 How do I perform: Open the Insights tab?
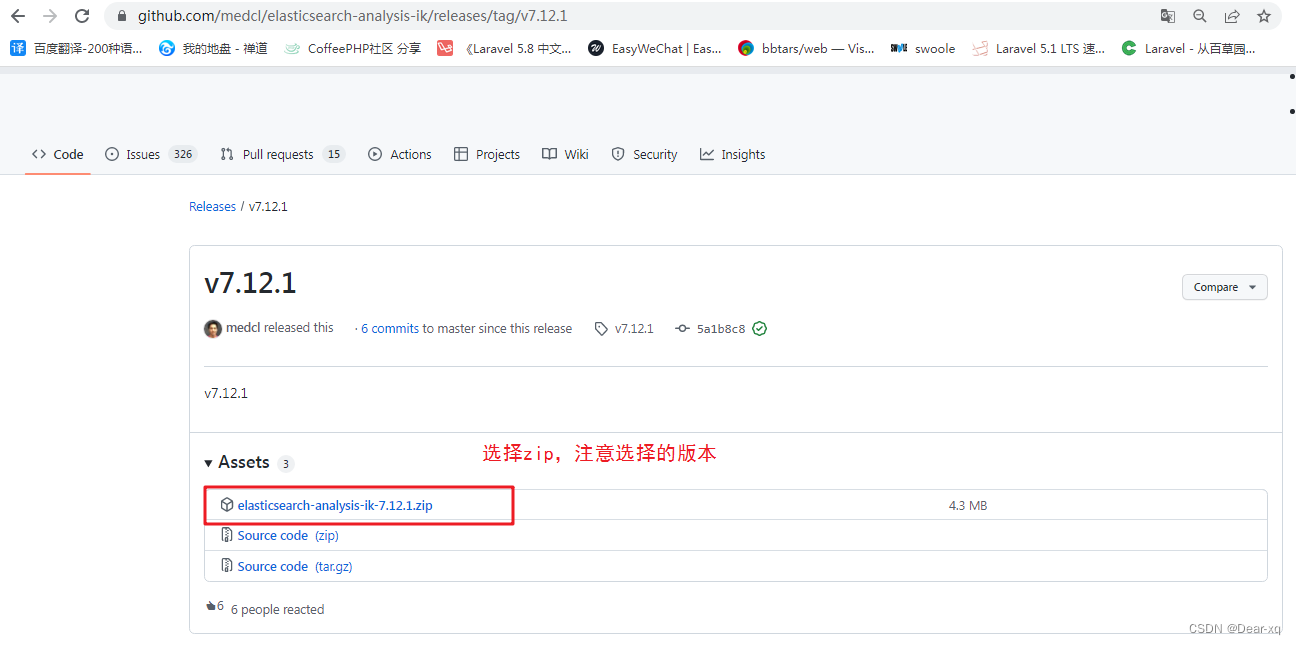pos(733,154)
